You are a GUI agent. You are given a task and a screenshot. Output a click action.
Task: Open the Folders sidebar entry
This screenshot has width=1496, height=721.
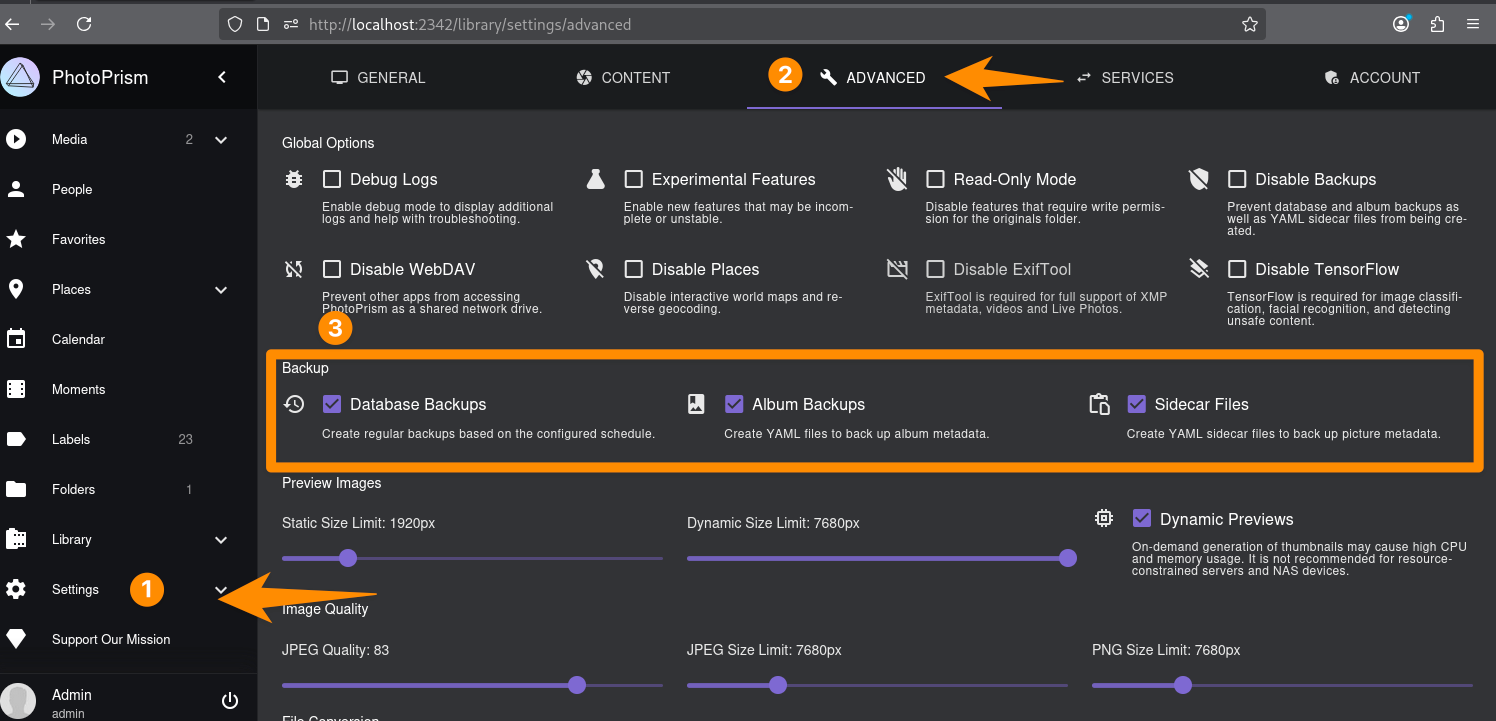click(x=74, y=489)
